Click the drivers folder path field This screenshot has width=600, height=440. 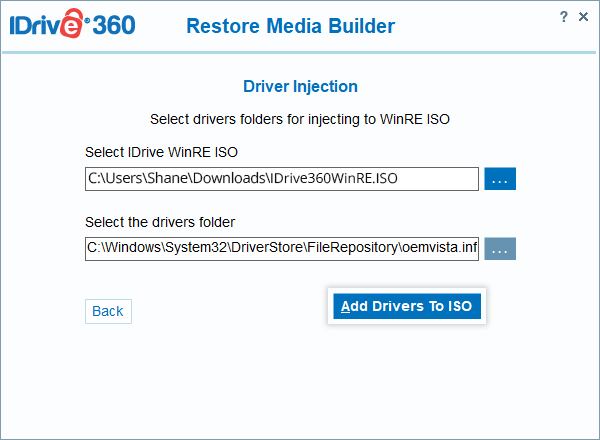(x=282, y=249)
